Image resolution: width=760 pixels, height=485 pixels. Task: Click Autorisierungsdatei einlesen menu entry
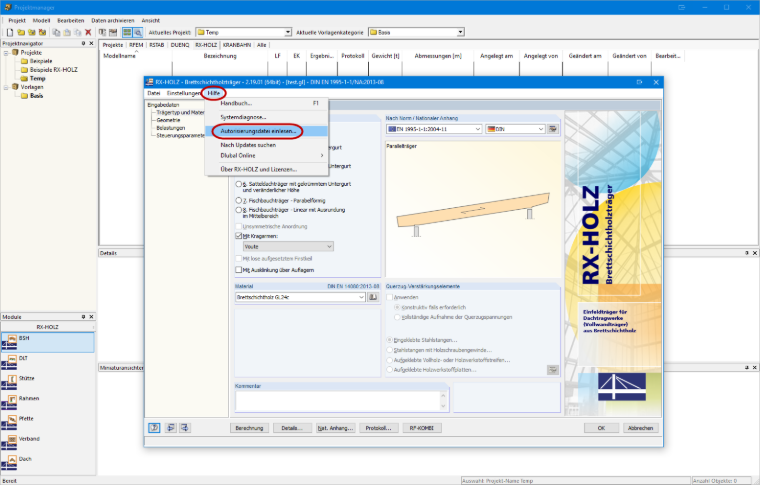point(267,131)
